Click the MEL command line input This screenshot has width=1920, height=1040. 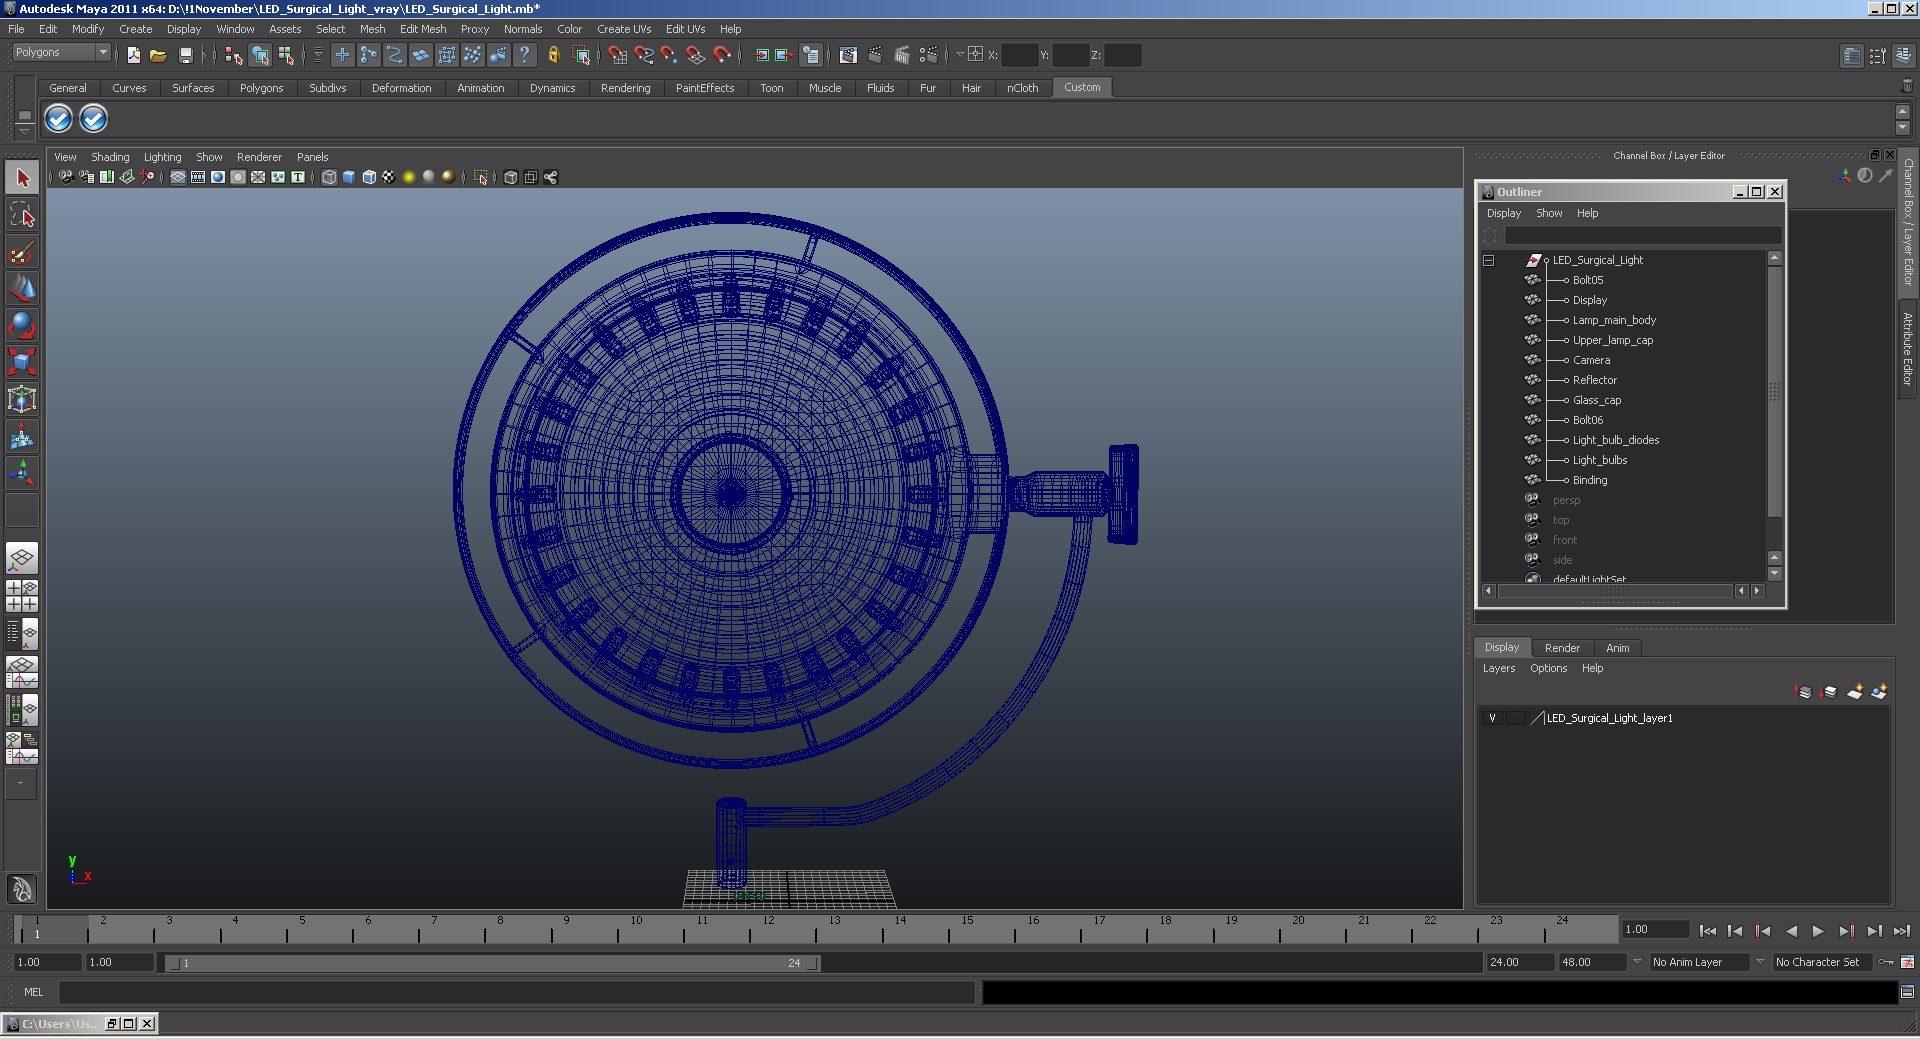pyautogui.click(x=516, y=992)
